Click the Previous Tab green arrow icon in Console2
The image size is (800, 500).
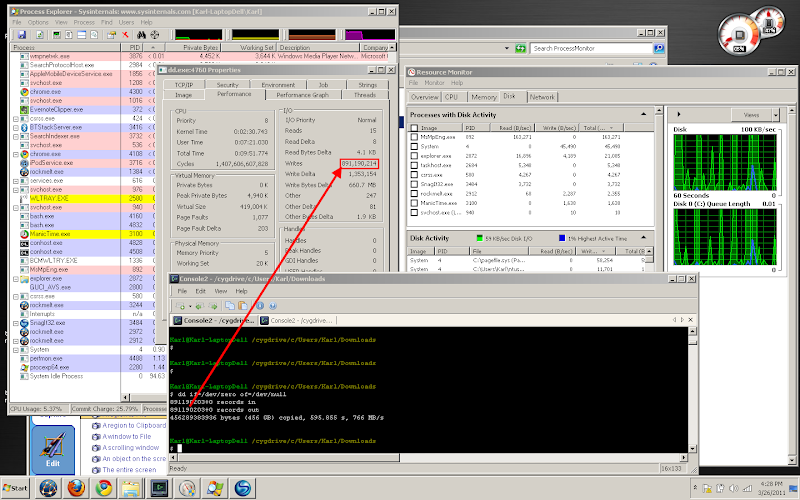coord(199,306)
